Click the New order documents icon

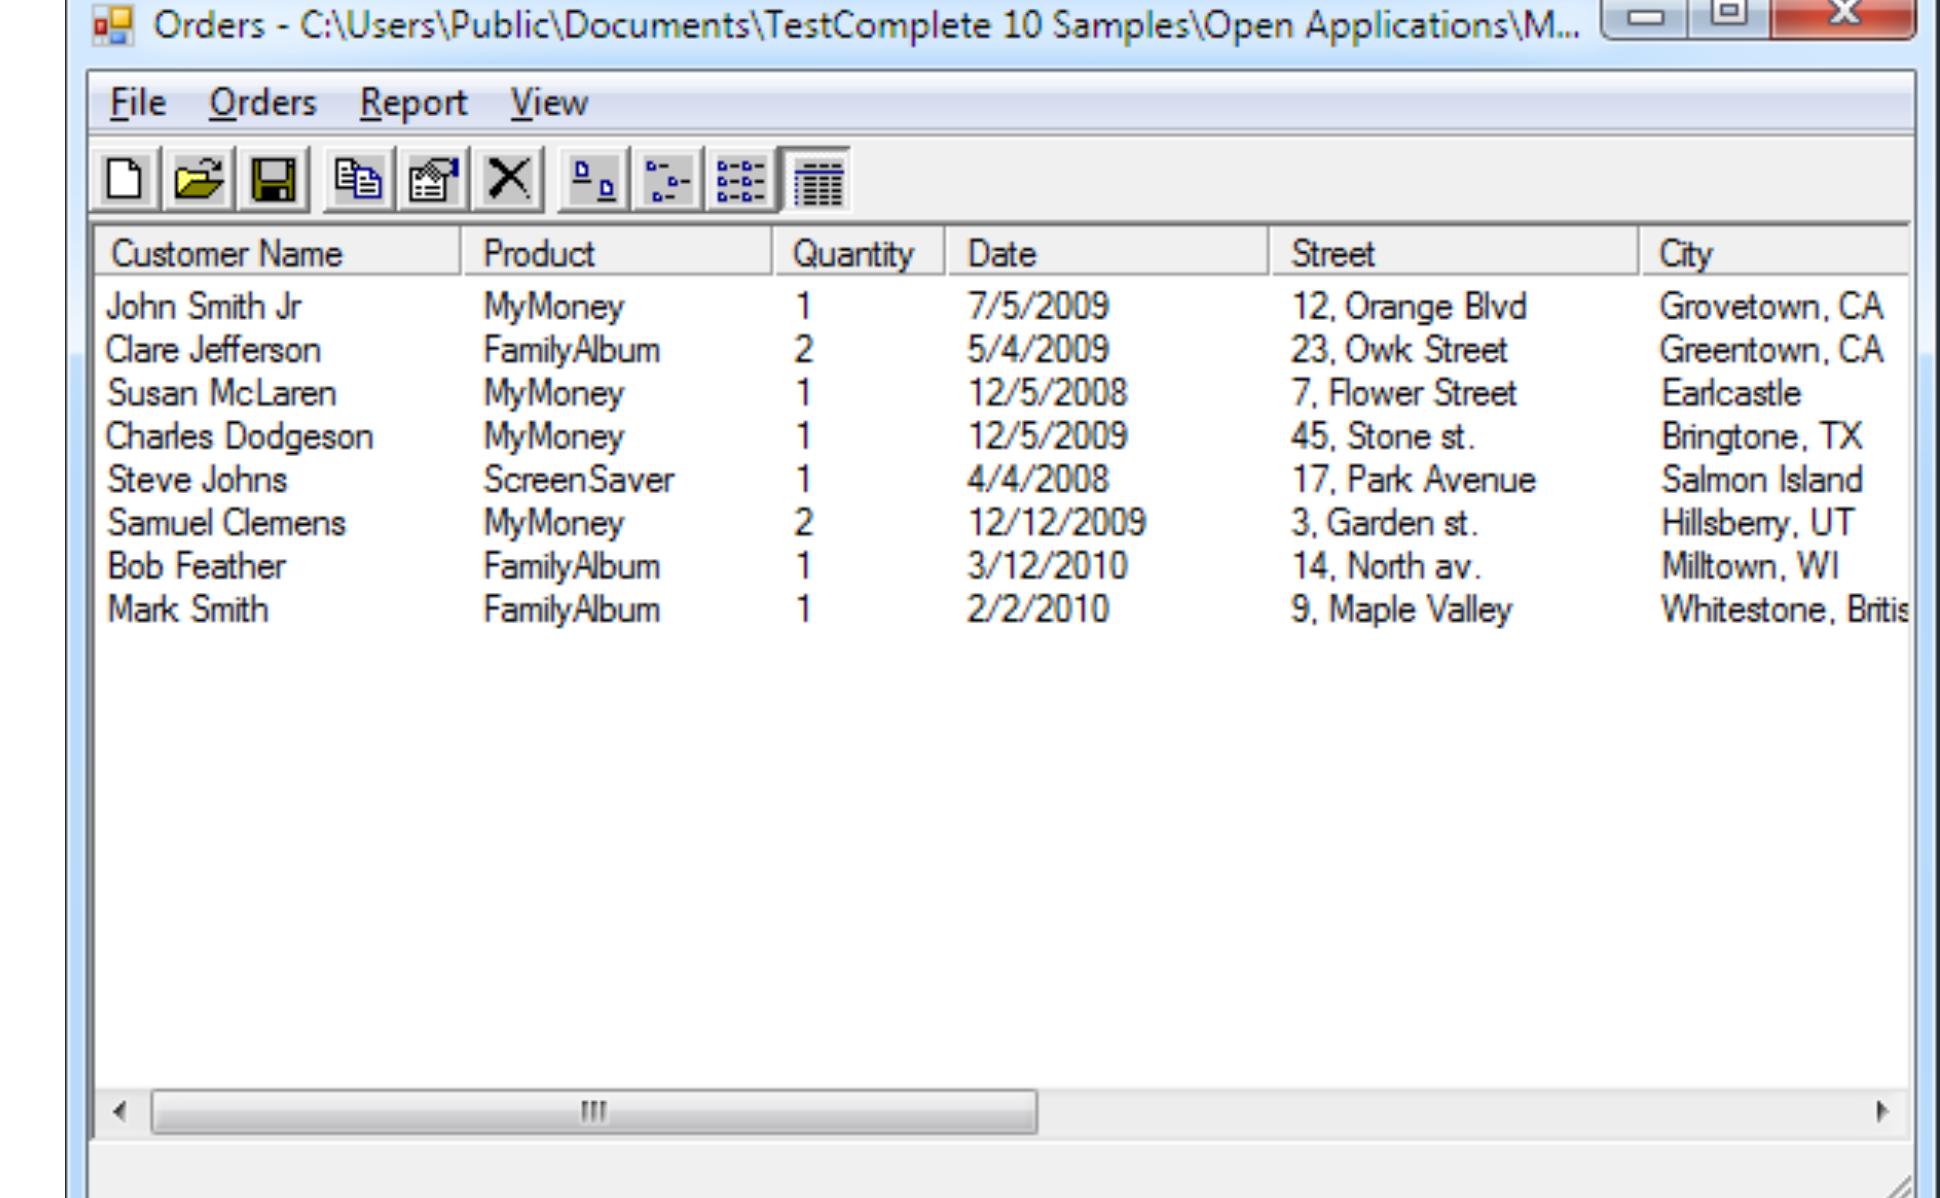[x=358, y=181]
